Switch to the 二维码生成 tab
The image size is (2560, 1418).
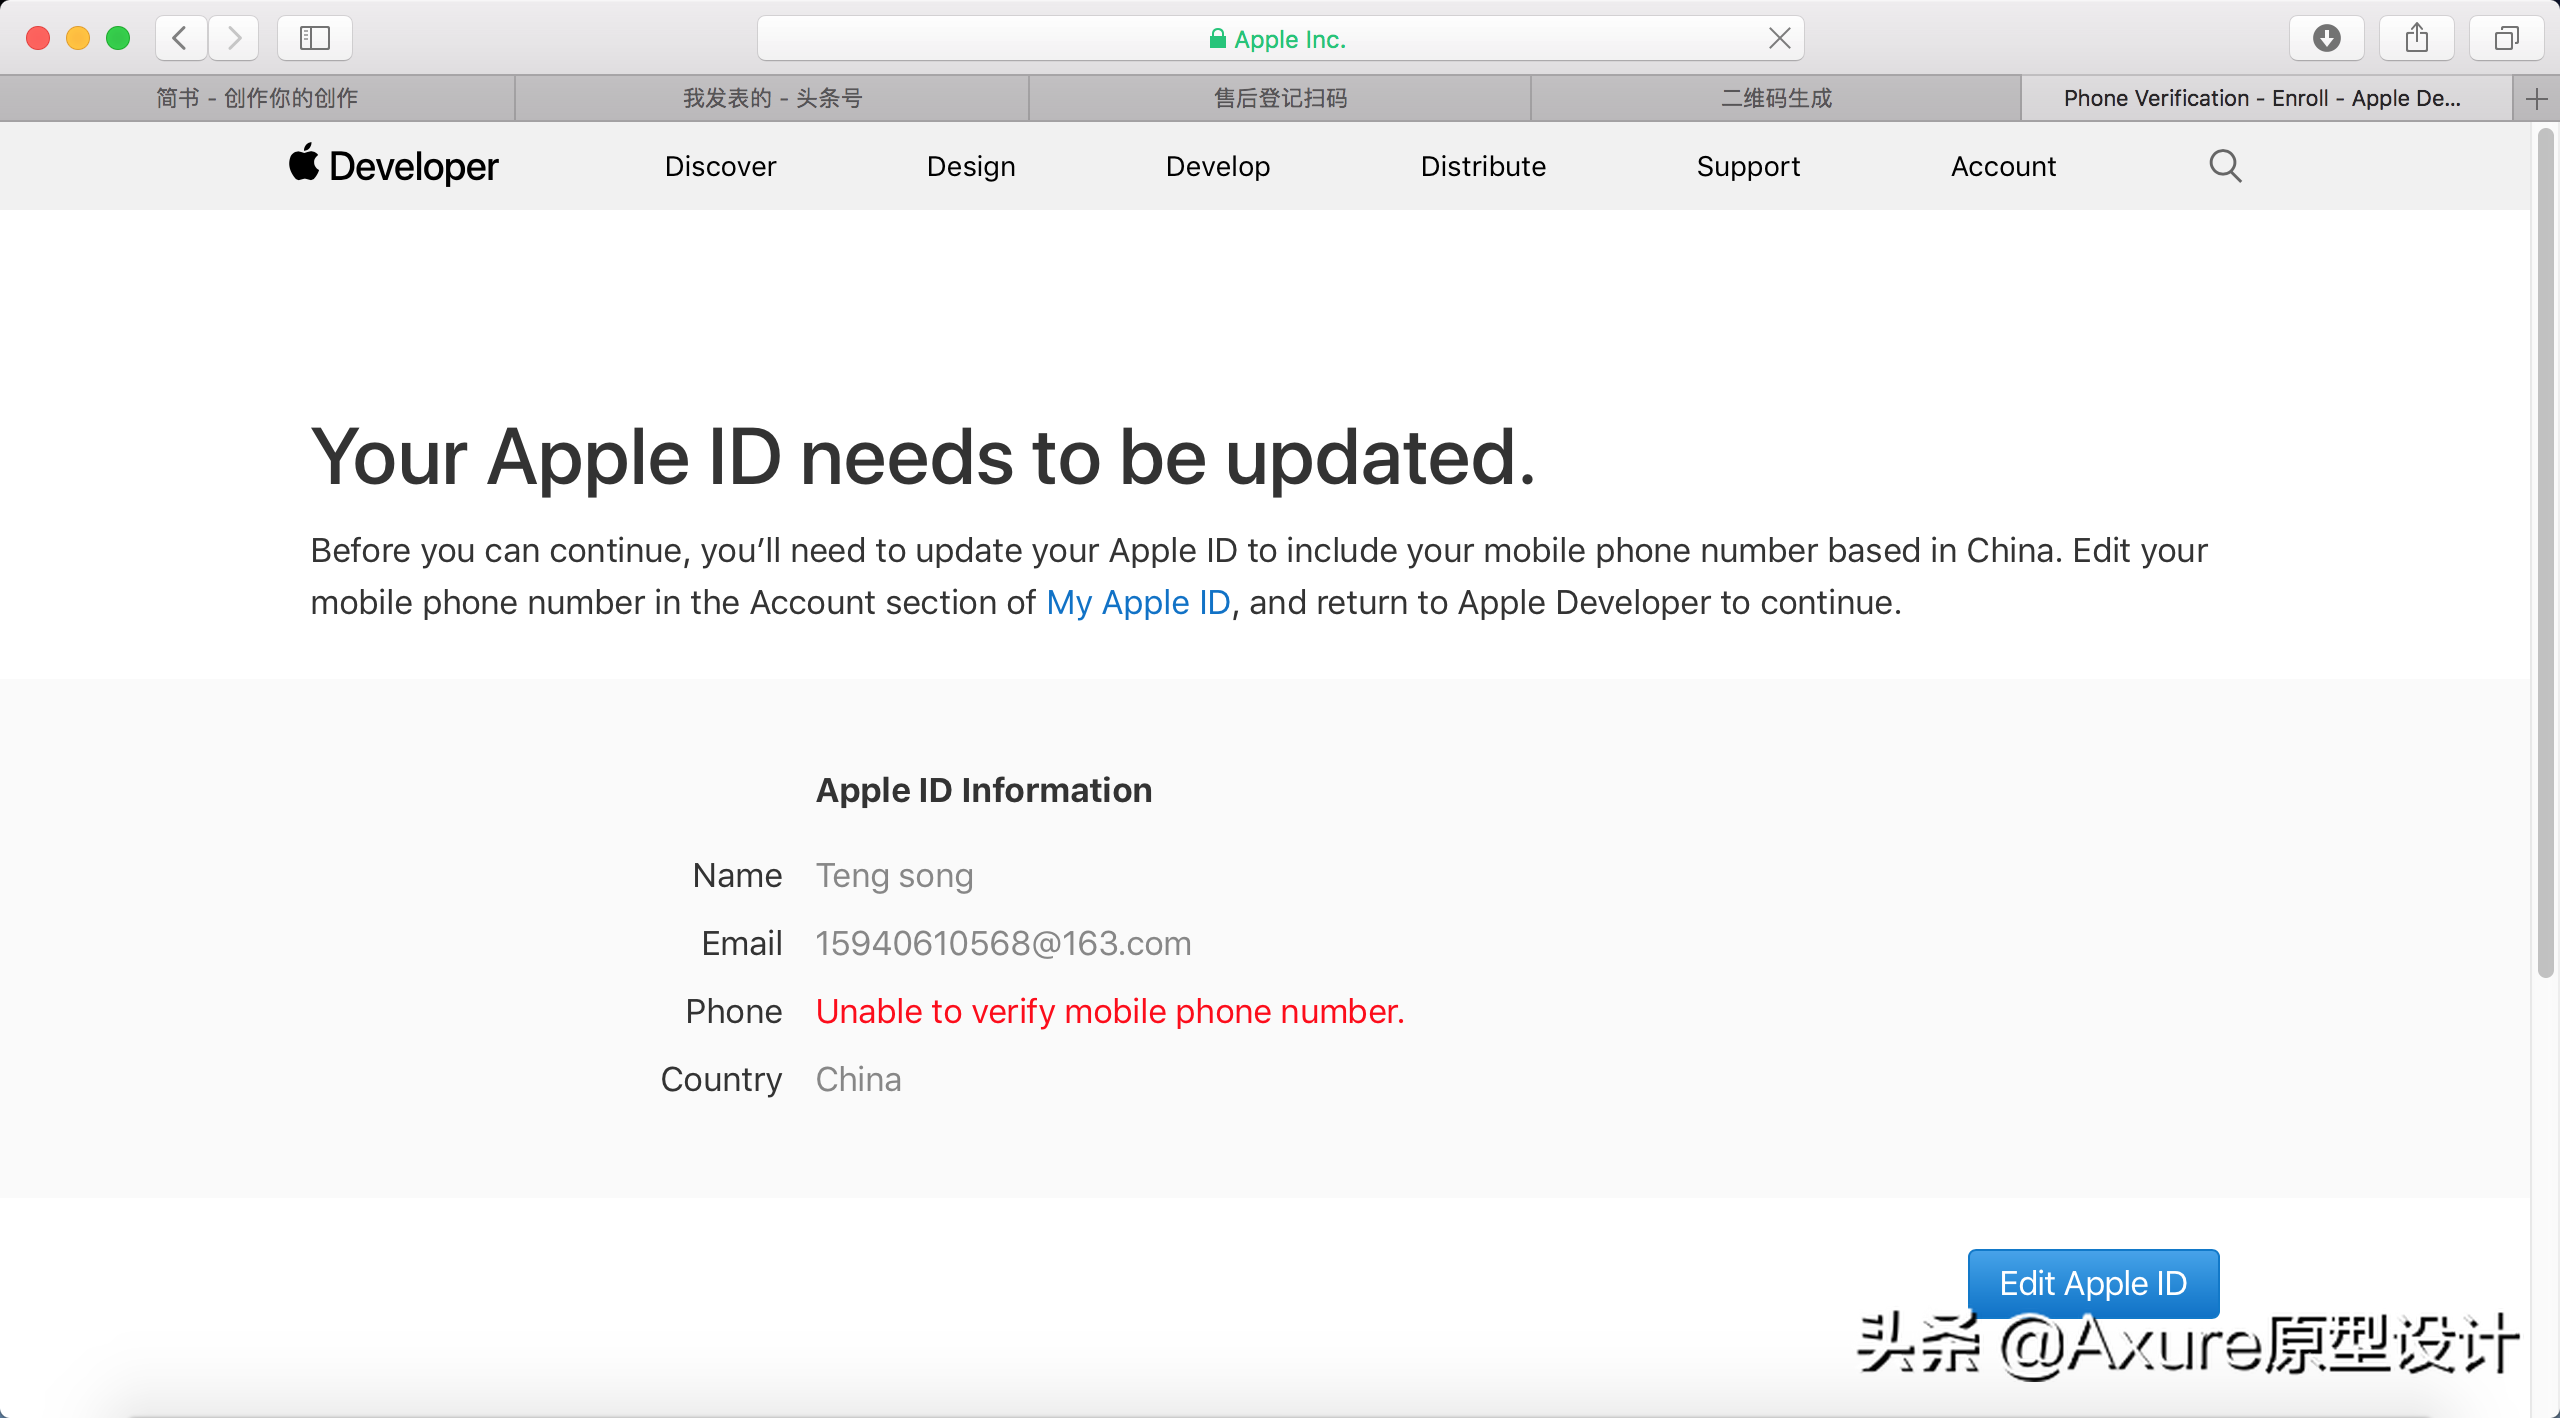pos(1776,98)
